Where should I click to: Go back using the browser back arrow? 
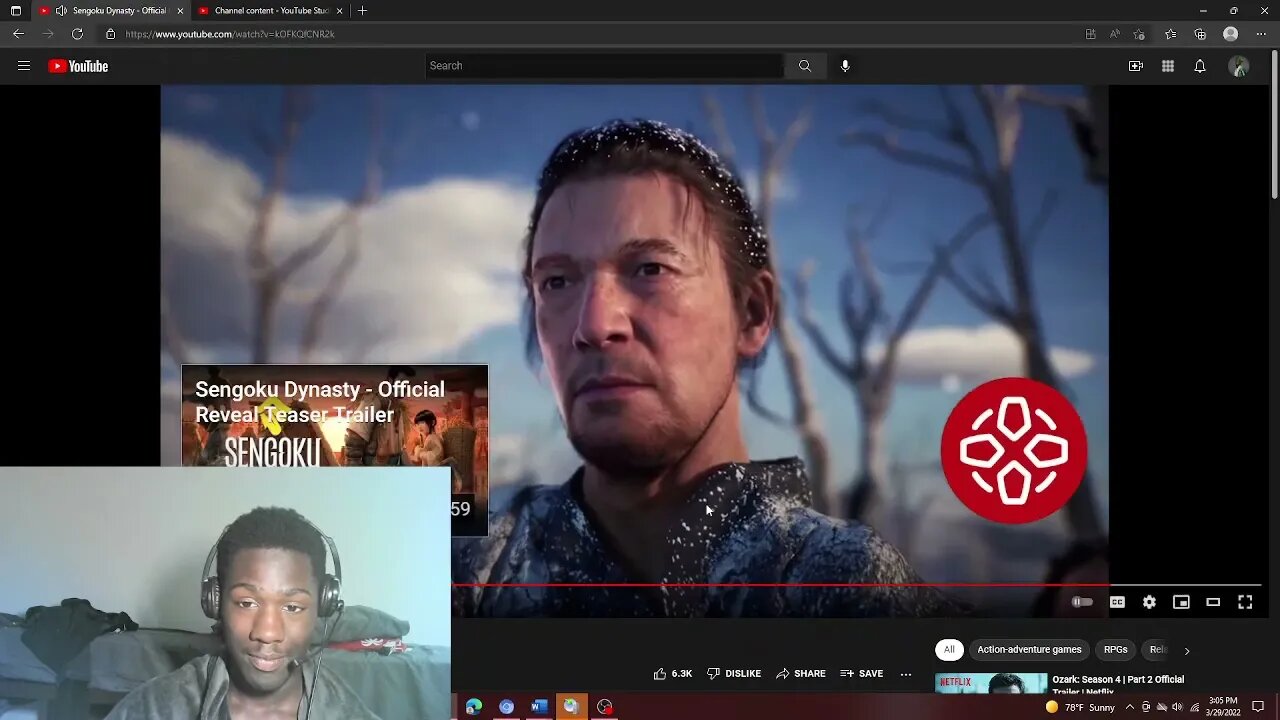pos(18,34)
